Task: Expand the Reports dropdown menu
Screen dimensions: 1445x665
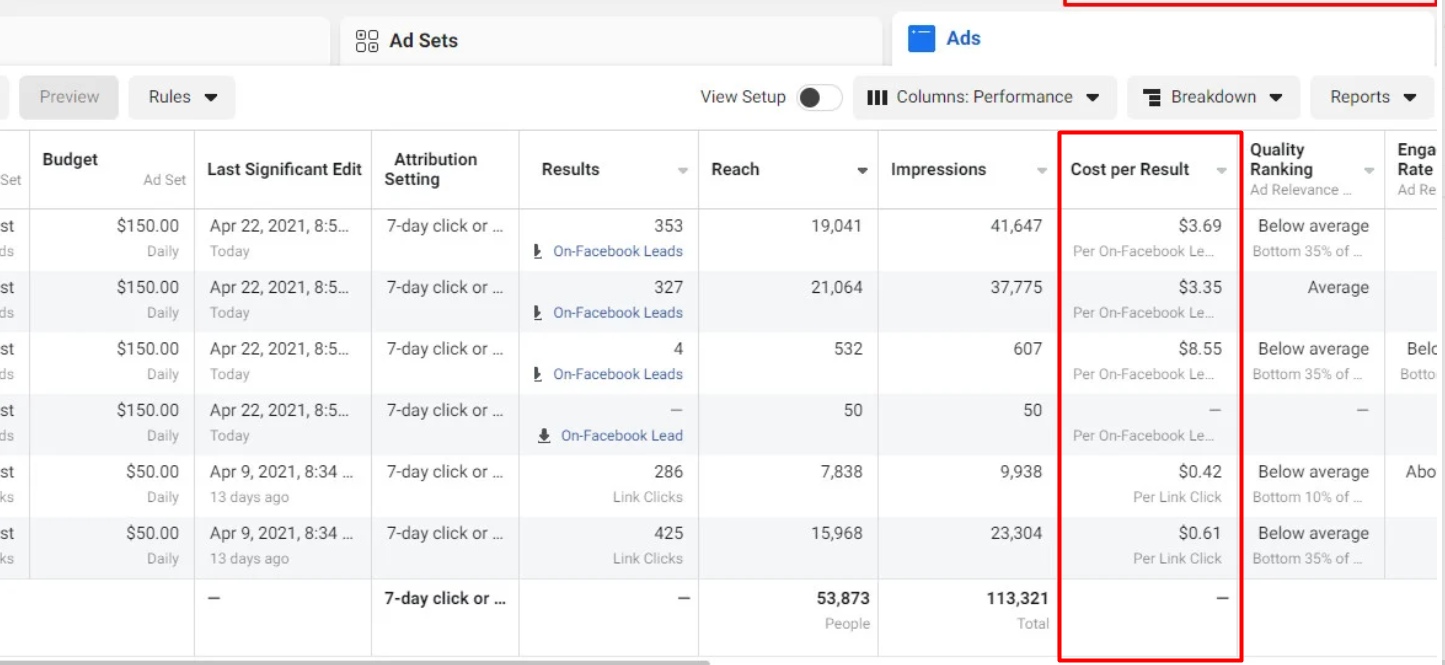Action: point(1372,98)
